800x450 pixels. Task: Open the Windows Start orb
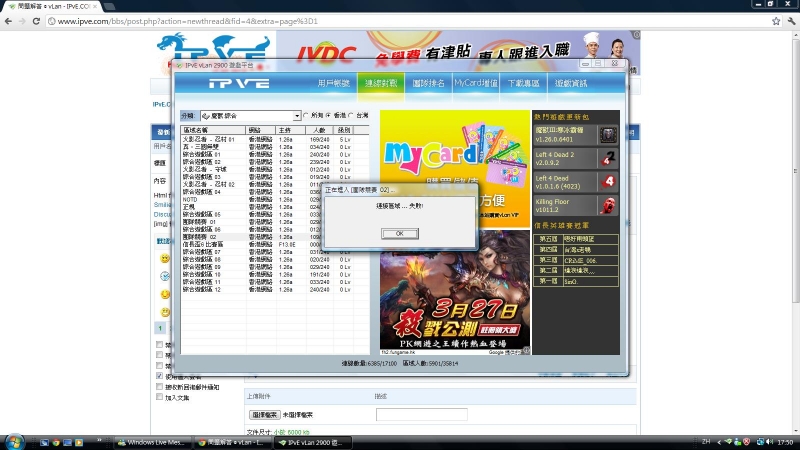[x=14, y=442]
